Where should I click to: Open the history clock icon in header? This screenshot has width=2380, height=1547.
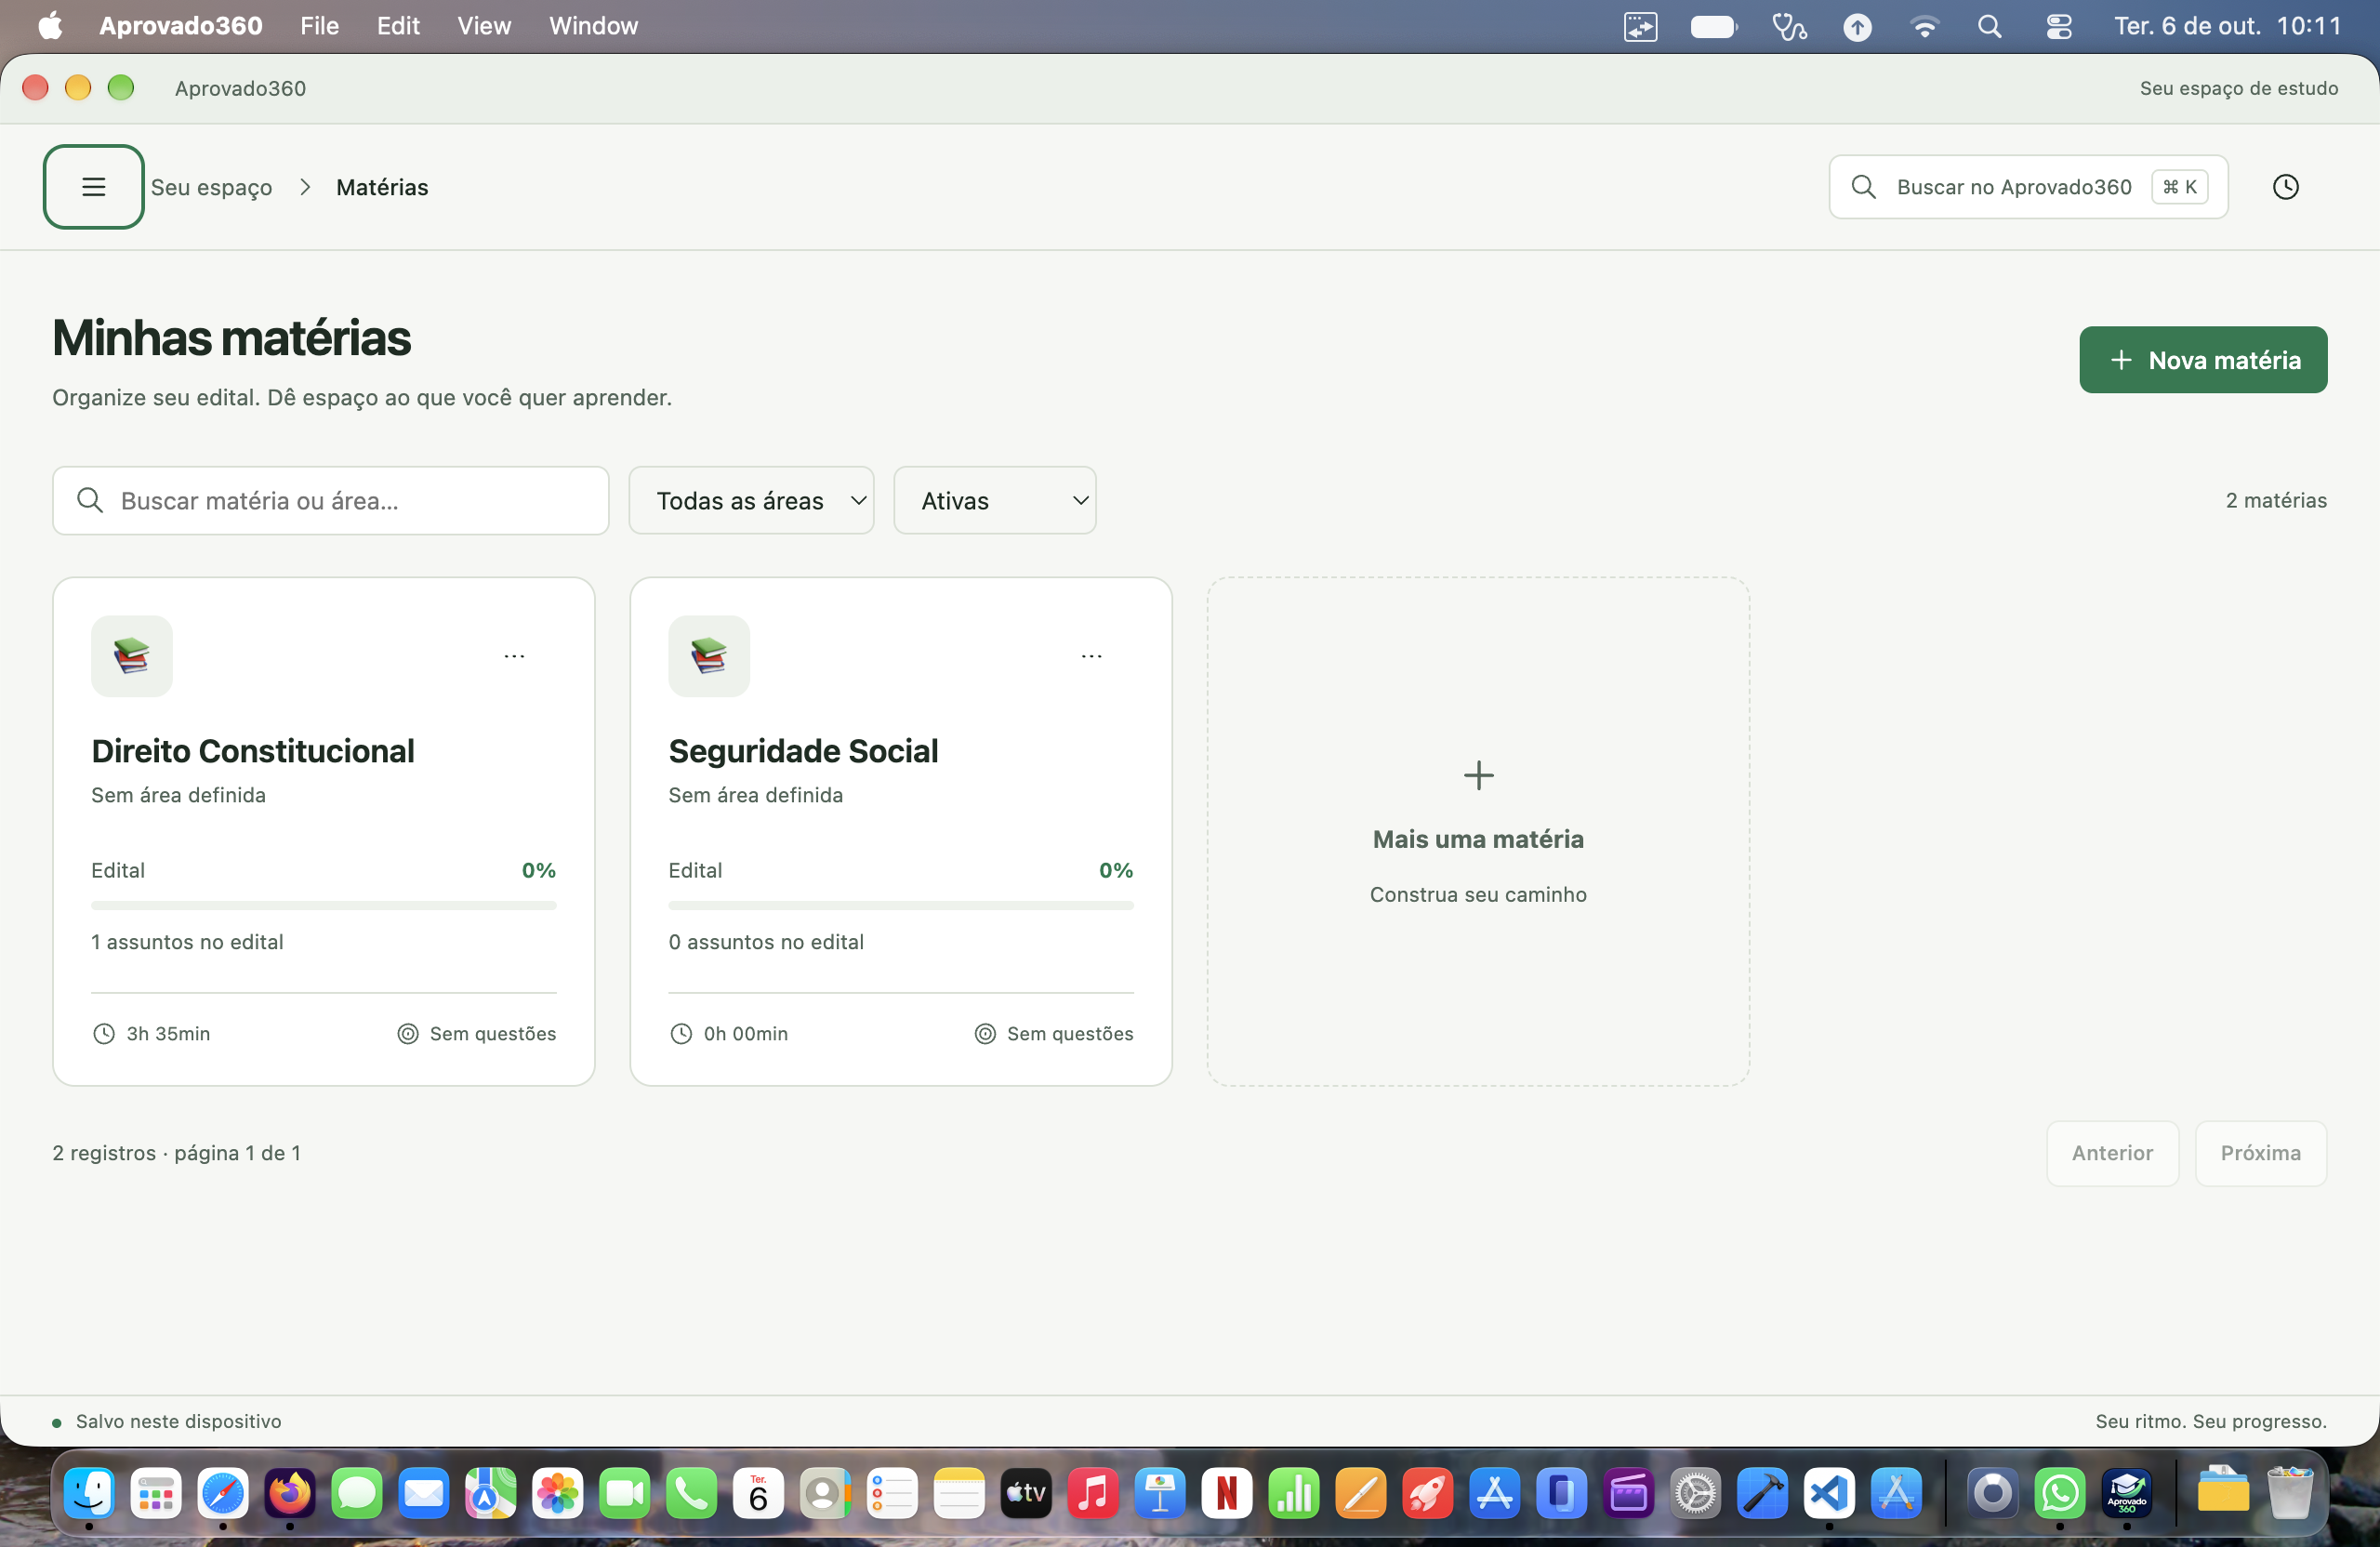click(2285, 187)
